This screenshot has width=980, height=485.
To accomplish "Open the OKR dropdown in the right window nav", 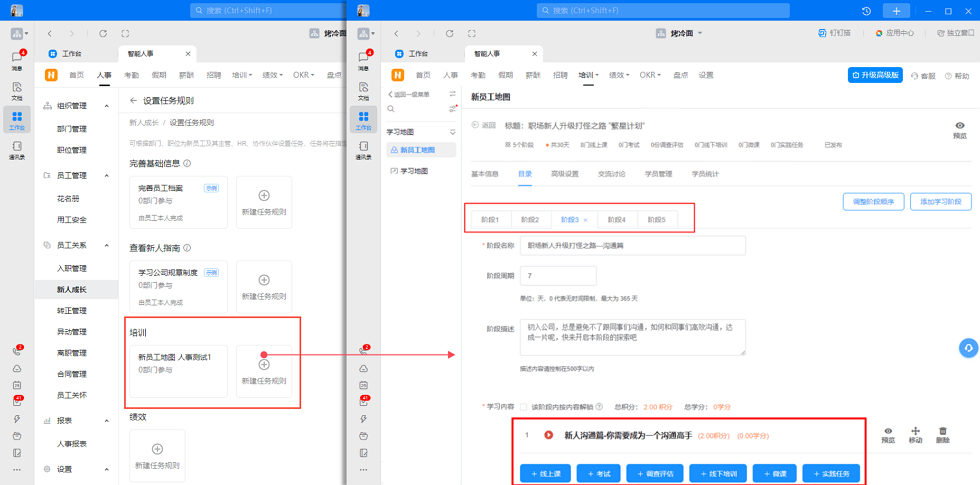I will [x=651, y=75].
